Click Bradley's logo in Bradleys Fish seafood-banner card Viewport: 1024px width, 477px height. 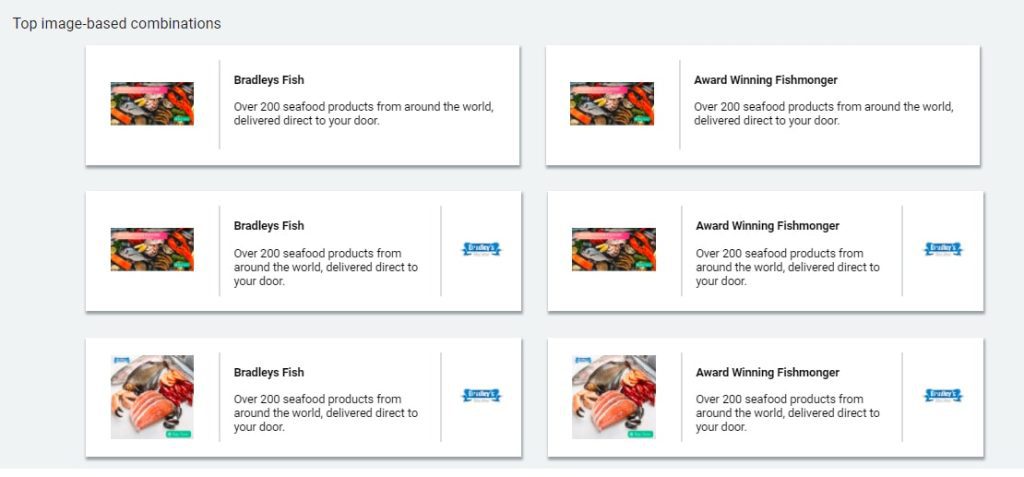pyautogui.click(x=481, y=249)
